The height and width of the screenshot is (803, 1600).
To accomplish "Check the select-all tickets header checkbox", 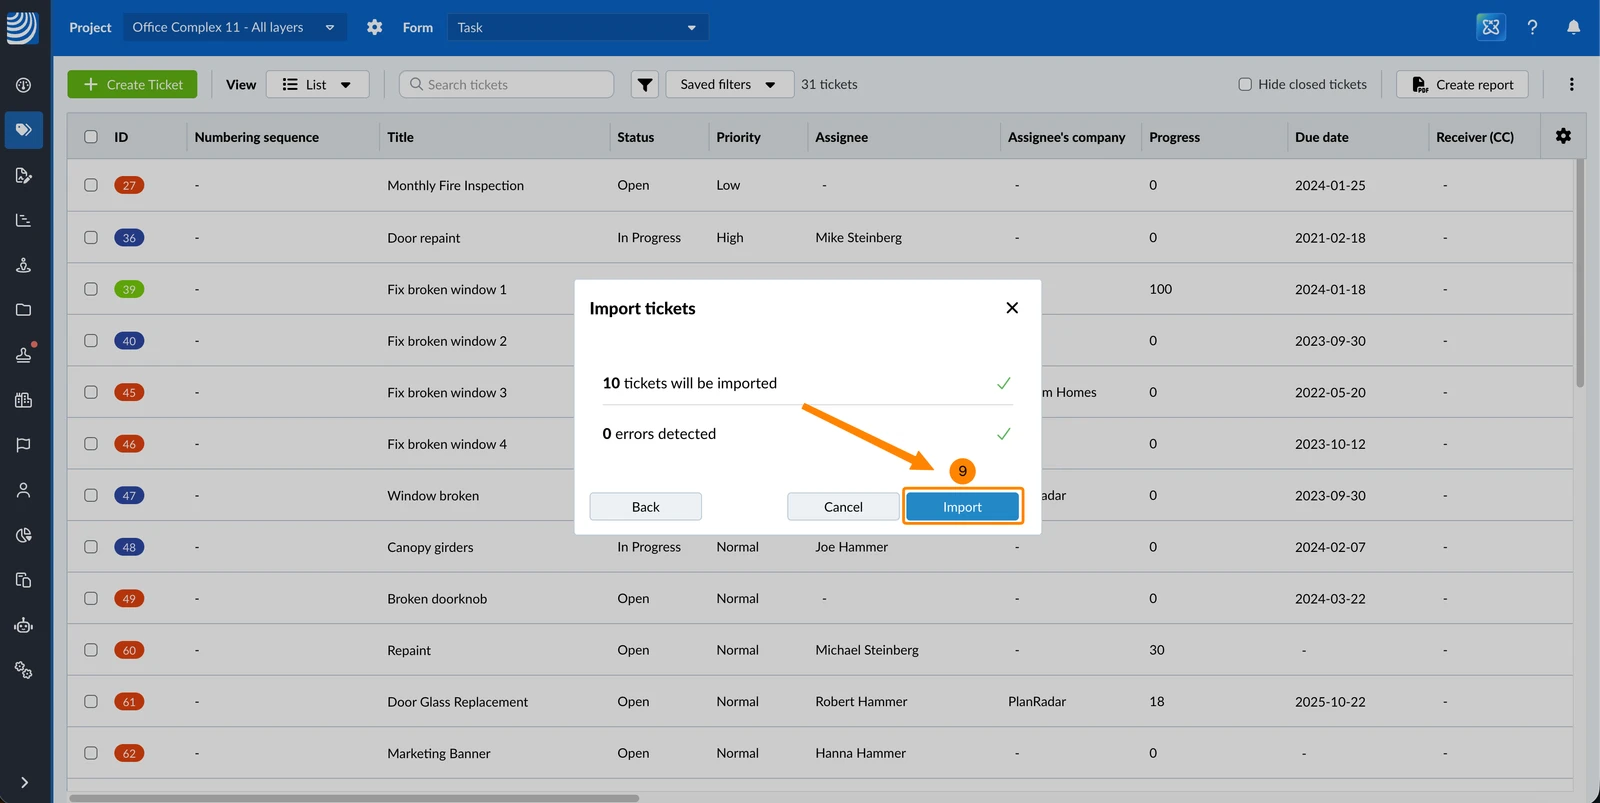I will [x=91, y=137].
